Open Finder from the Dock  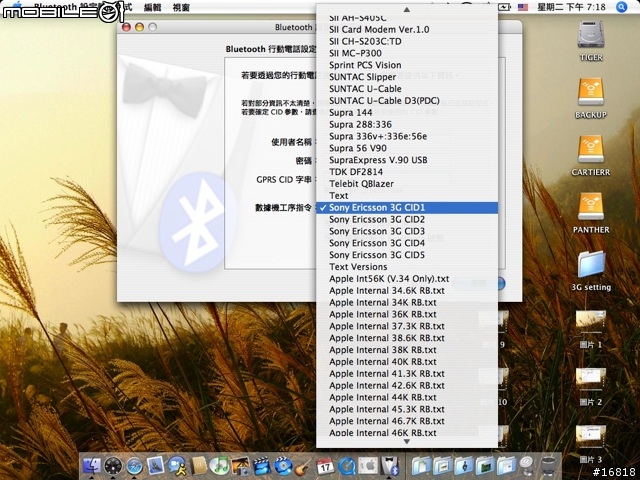92,466
